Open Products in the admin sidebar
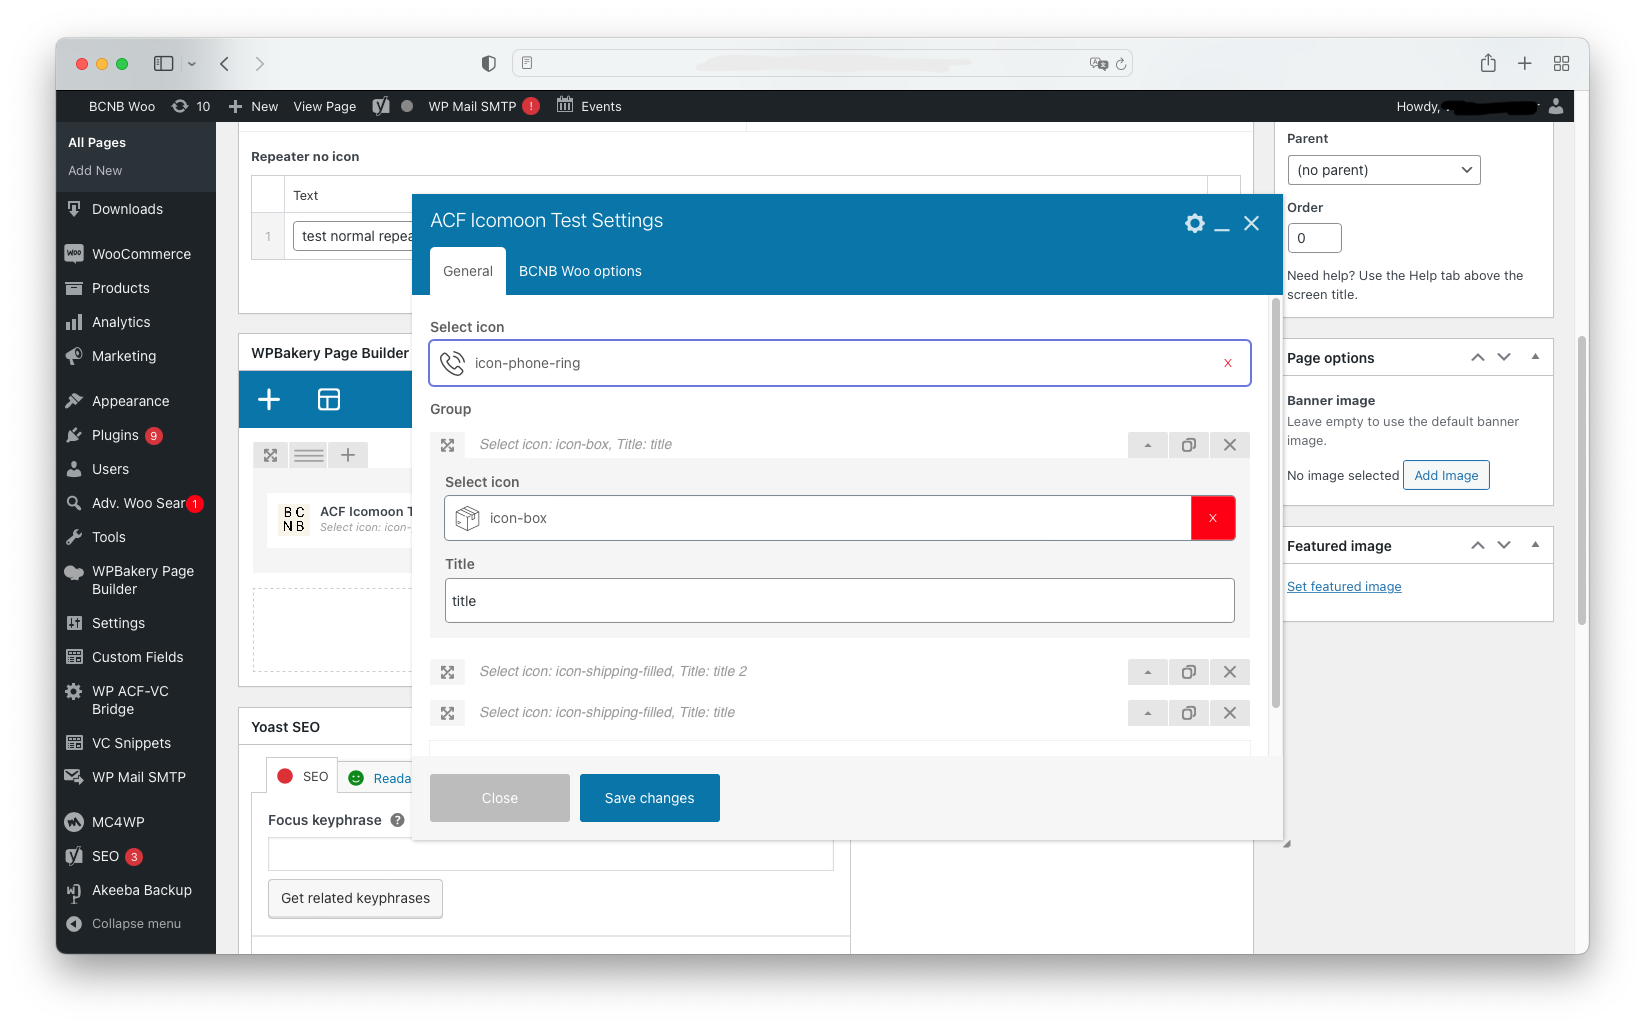Screen dimensions: 1645x1028 [136, 288]
